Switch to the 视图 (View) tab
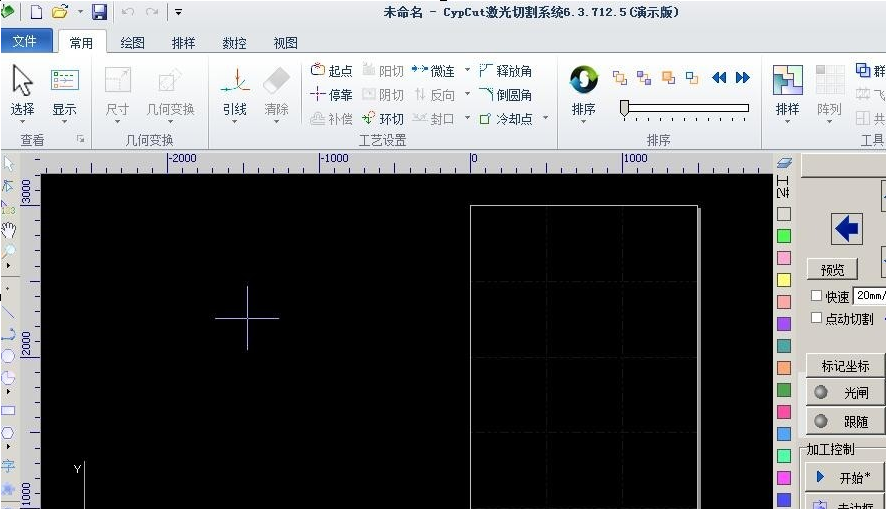The height and width of the screenshot is (509, 886). tap(285, 42)
